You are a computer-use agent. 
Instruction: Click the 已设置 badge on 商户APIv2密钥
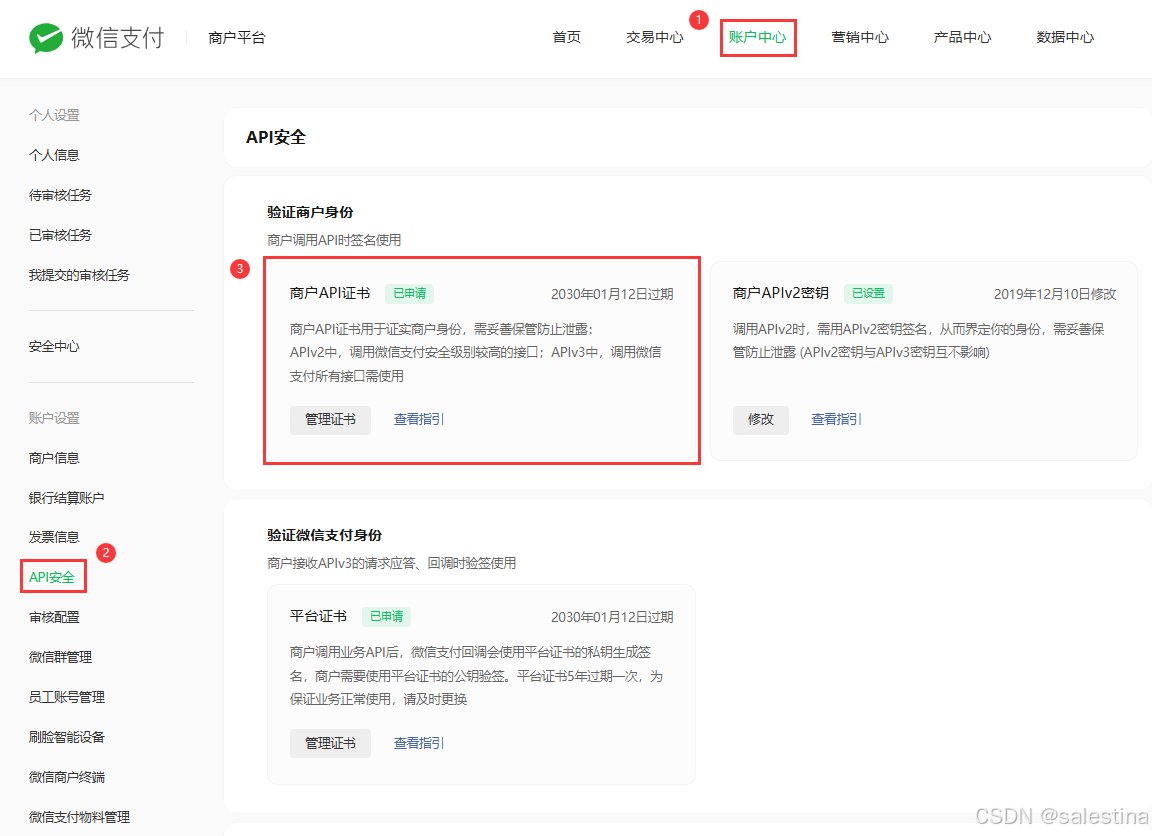[868, 294]
